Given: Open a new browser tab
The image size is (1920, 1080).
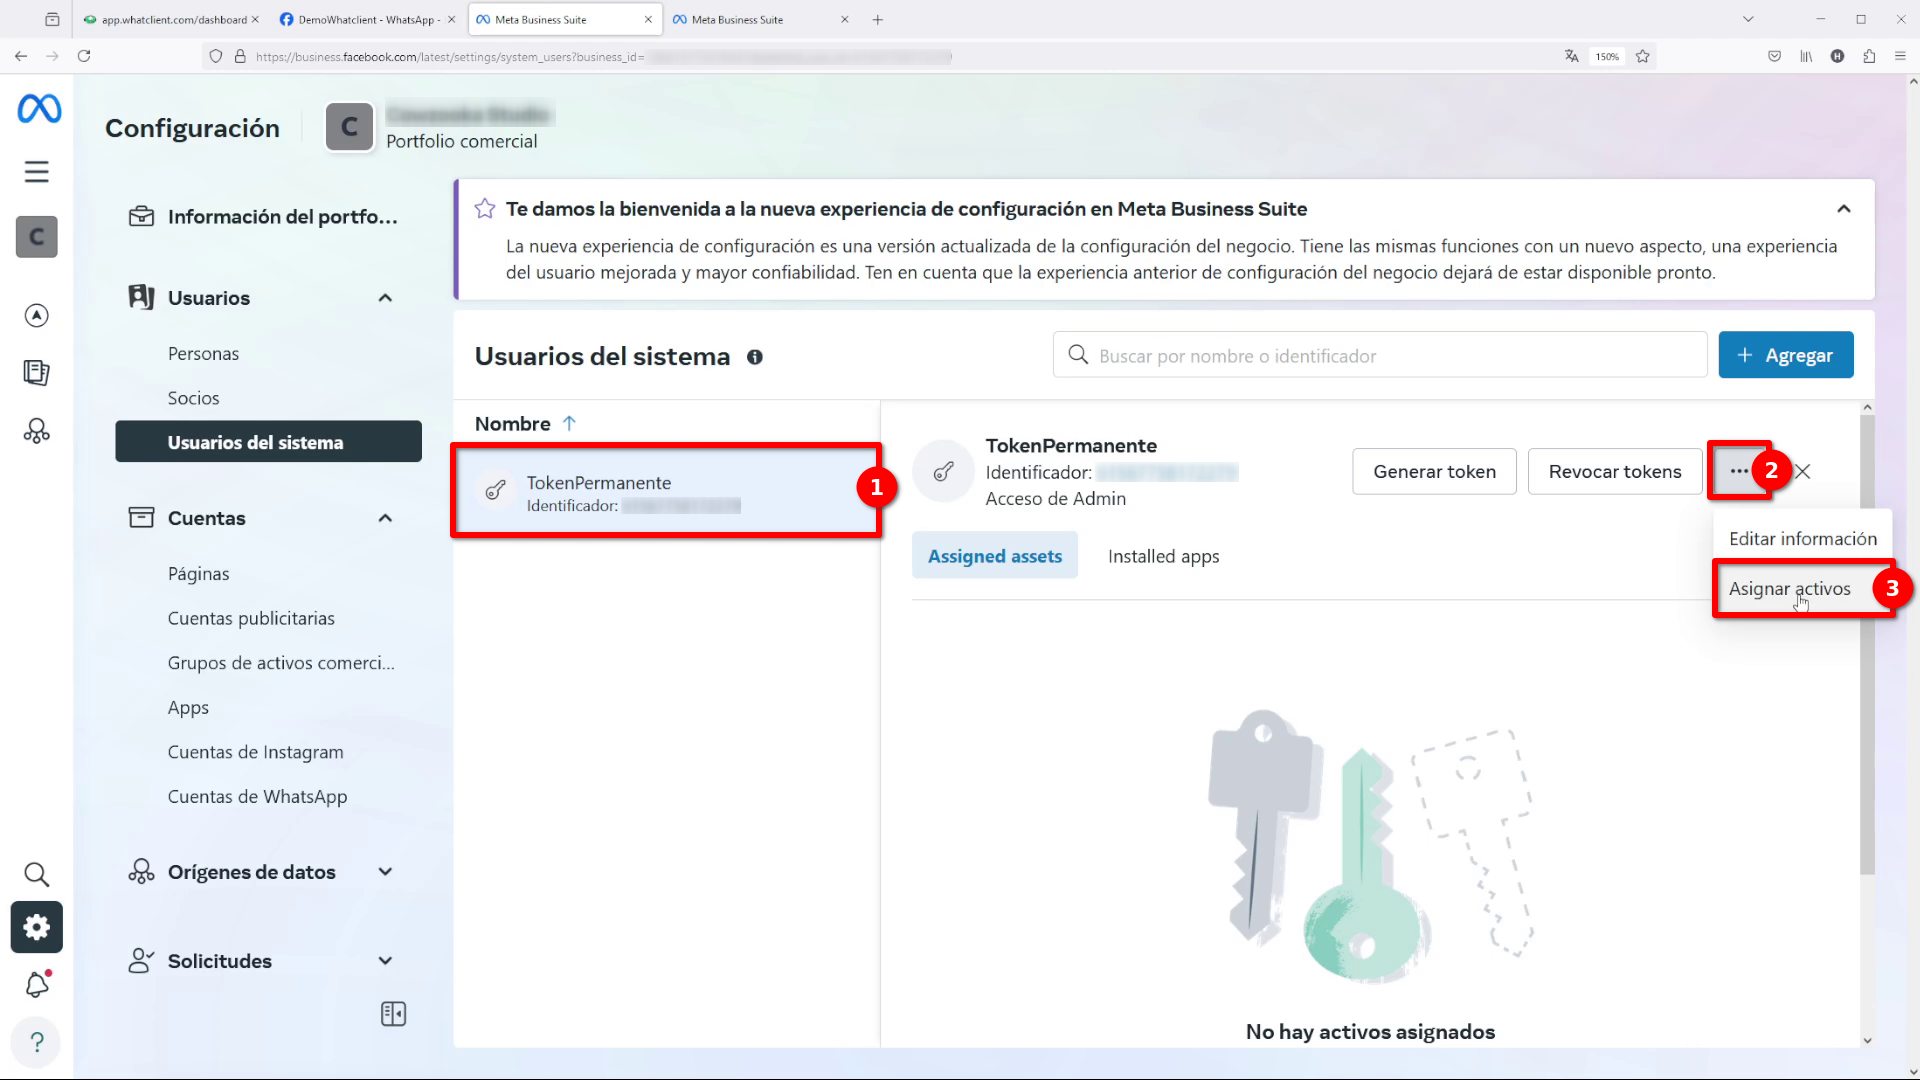Looking at the screenshot, I should pyautogui.click(x=877, y=19).
